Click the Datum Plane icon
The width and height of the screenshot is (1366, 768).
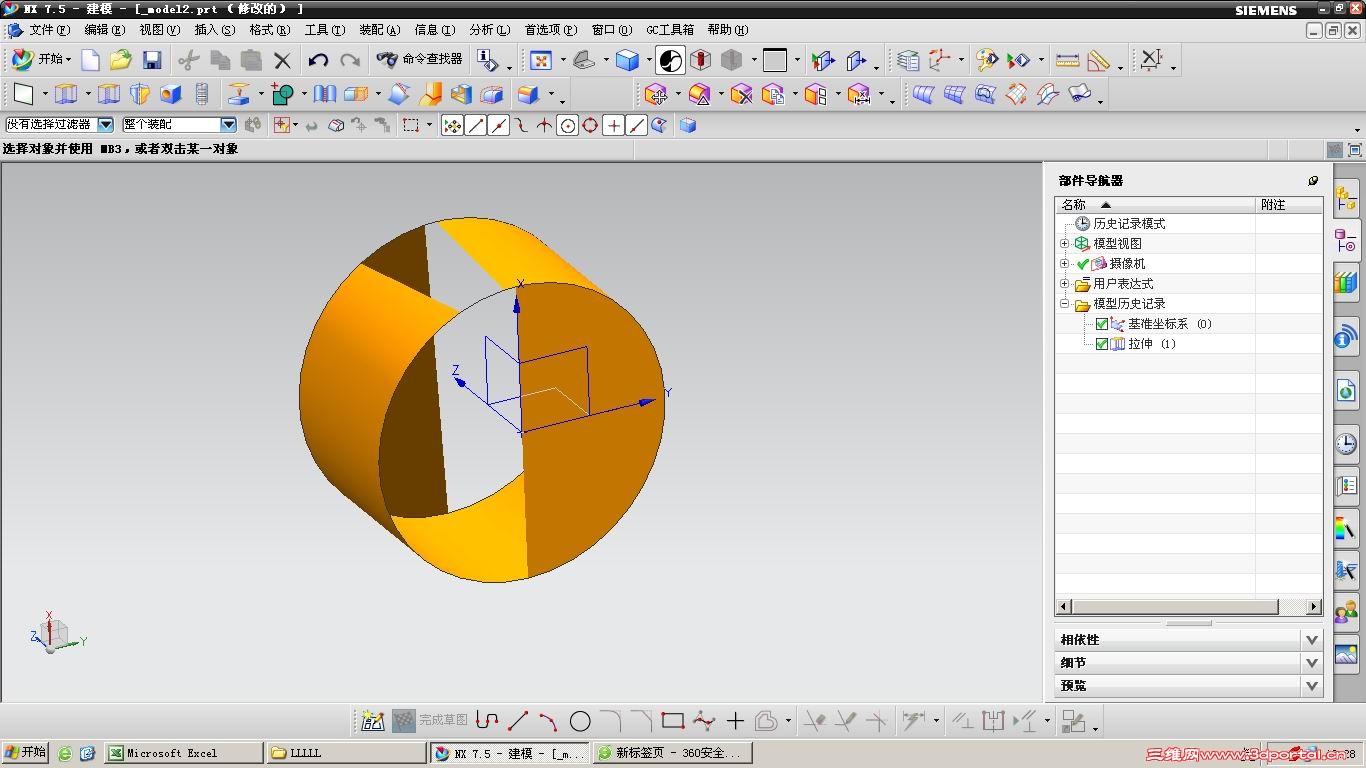pos(24,94)
